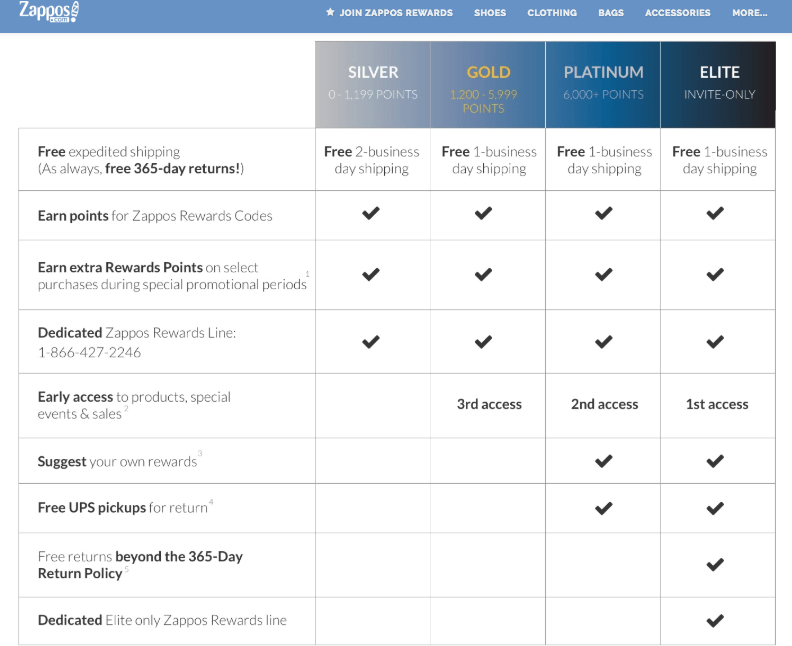Screen dimensions: 792x646
Task: Click the Gold checkmark for Earn points row
Action: (x=483, y=213)
